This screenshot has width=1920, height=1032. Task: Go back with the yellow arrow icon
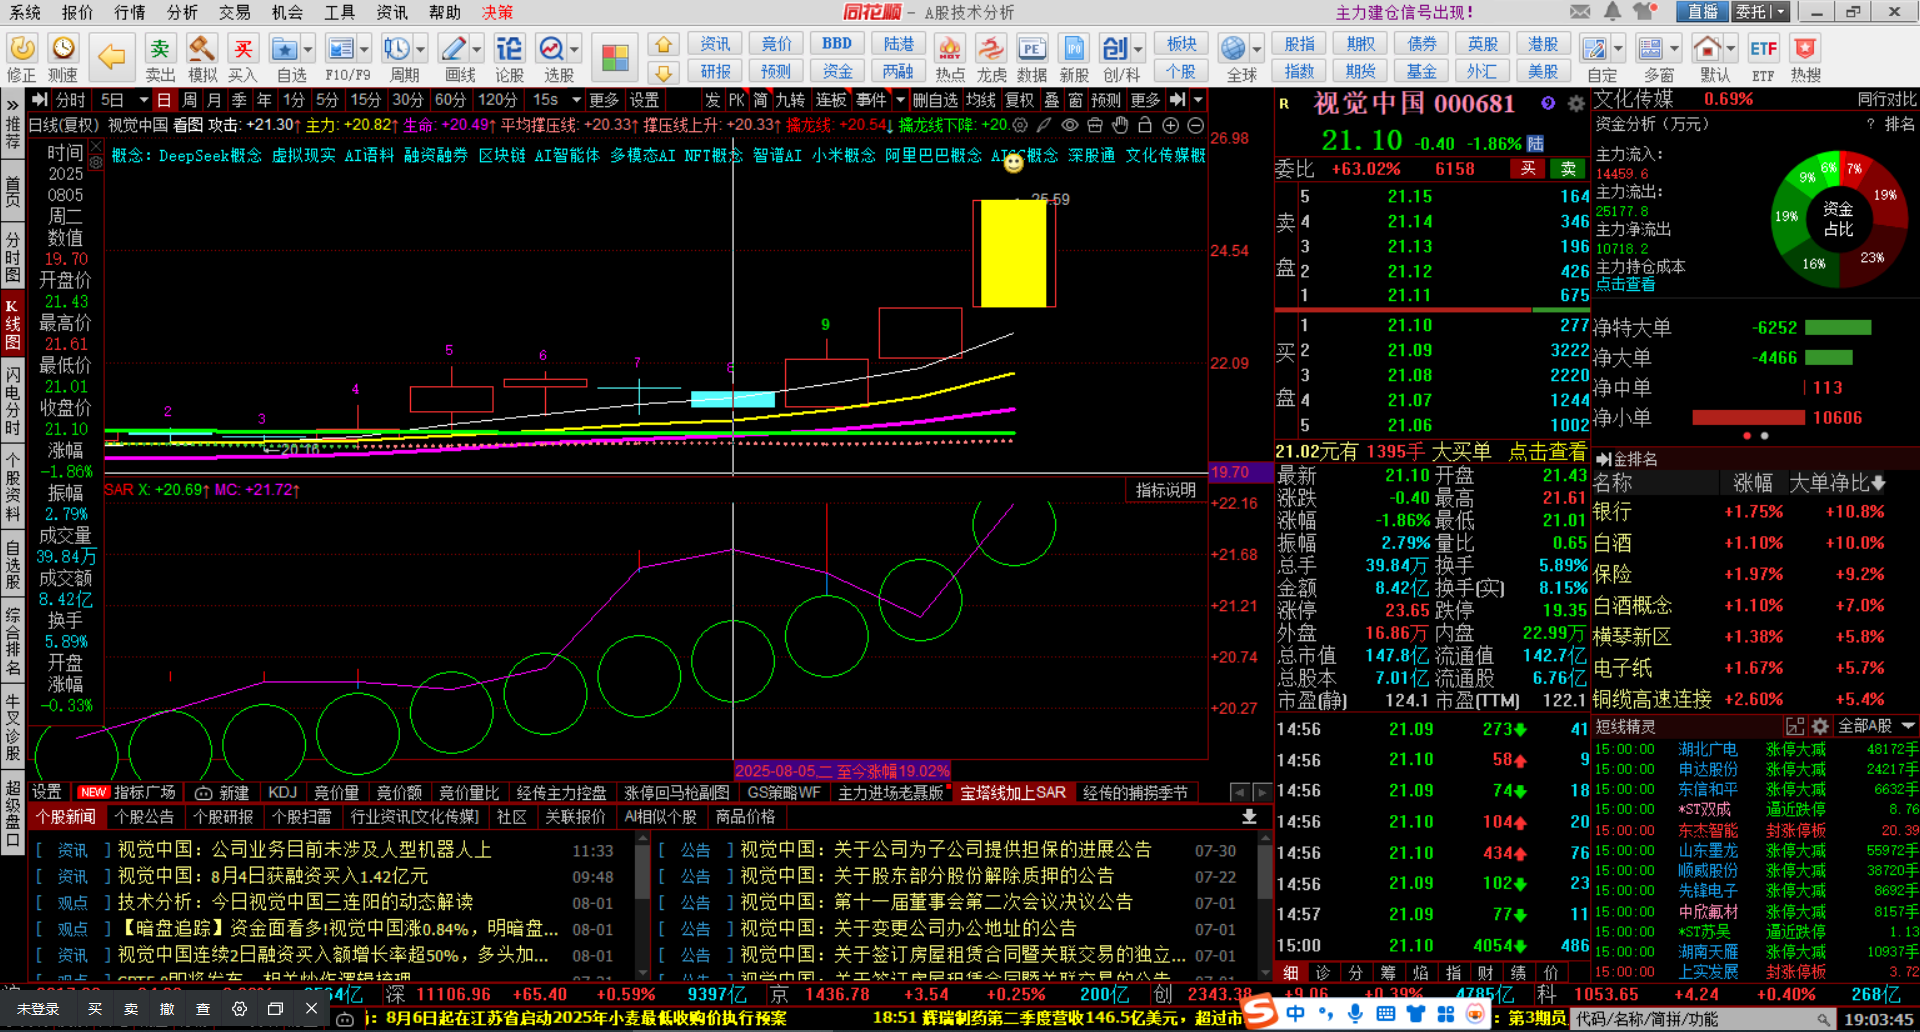(x=111, y=56)
